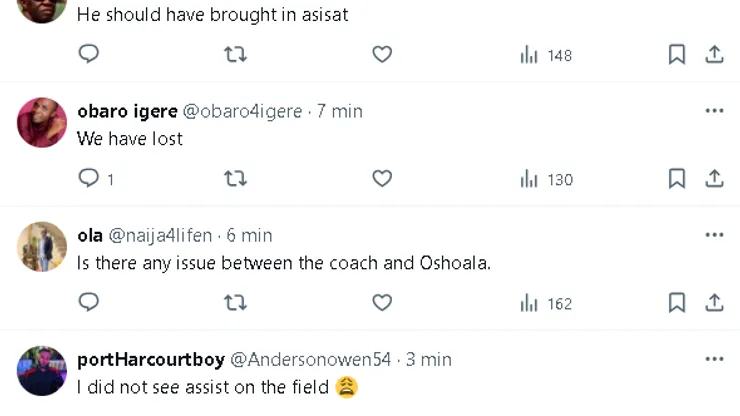Image resolution: width=740 pixels, height=416 pixels.
Task: Open more menu on ola's tweet
Action: point(714,235)
